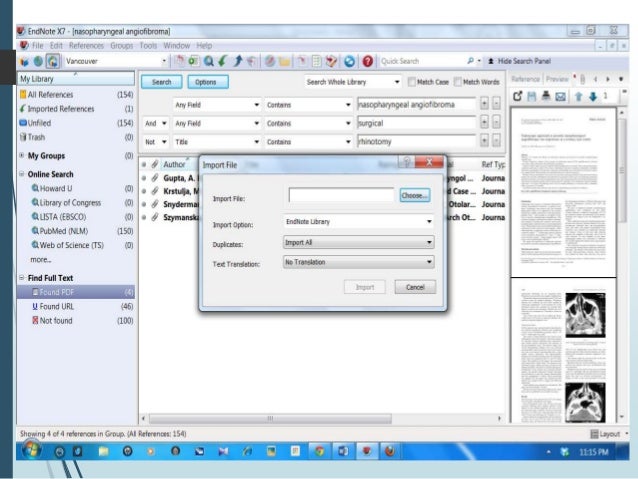
Task: Email the PDF using envelope icon
Action: point(561,96)
